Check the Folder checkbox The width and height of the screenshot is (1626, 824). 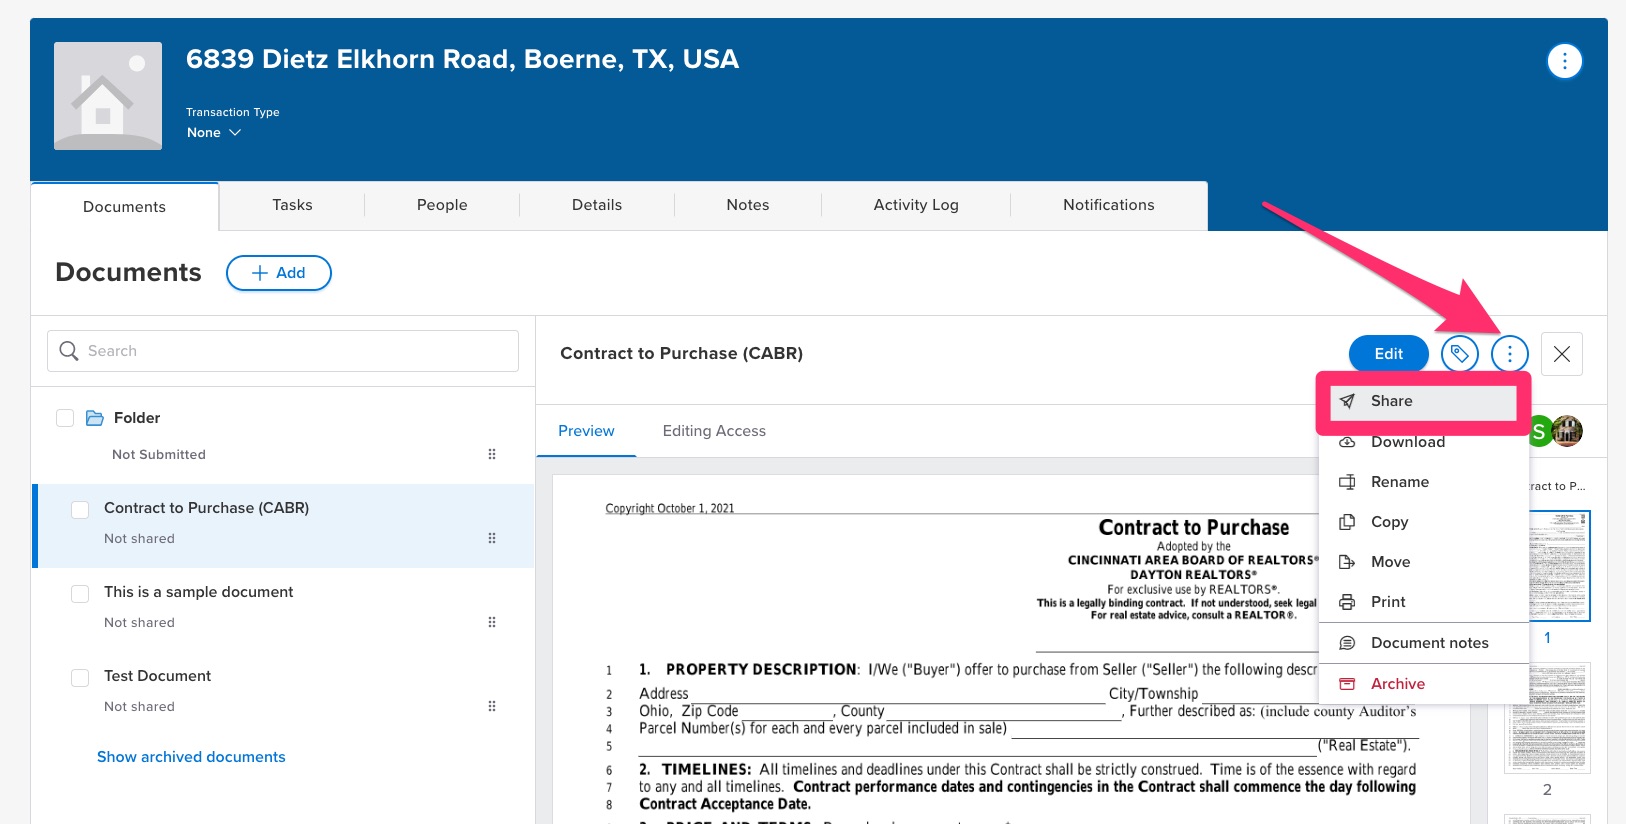65,418
